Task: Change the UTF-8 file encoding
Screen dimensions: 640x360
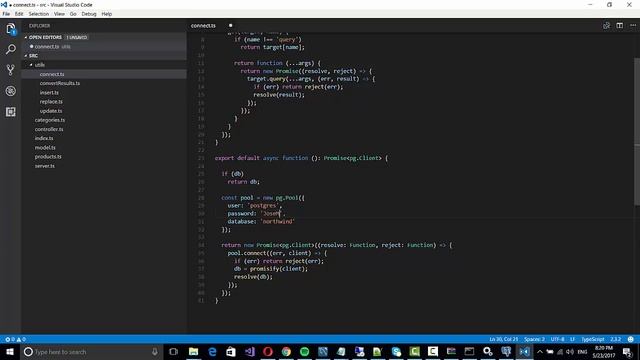Action: pos(557,339)
